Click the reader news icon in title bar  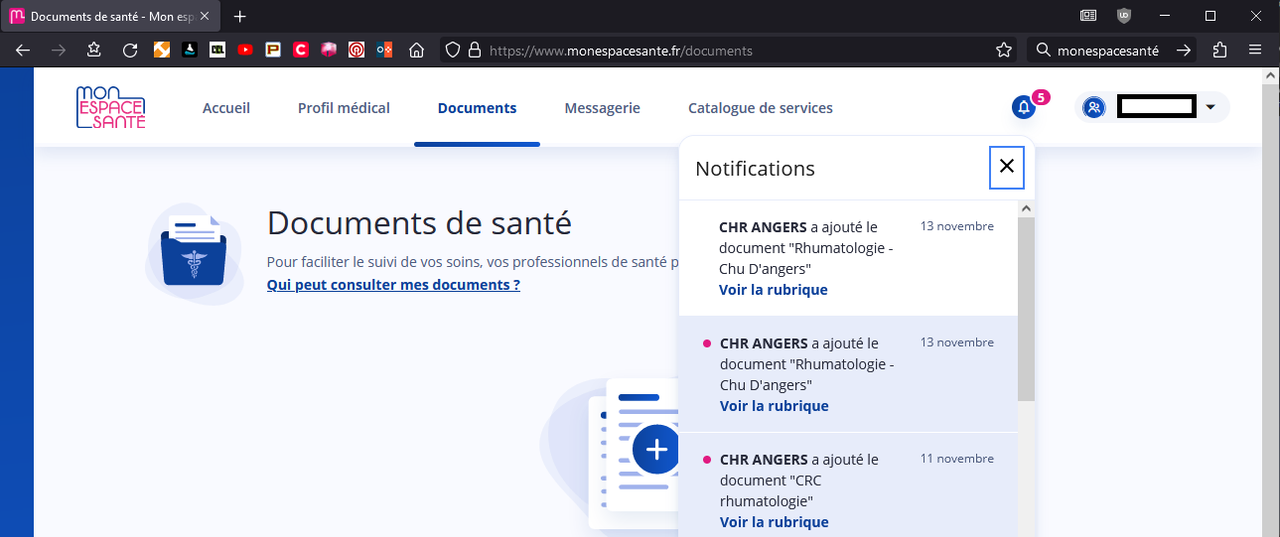point(1088,16)
